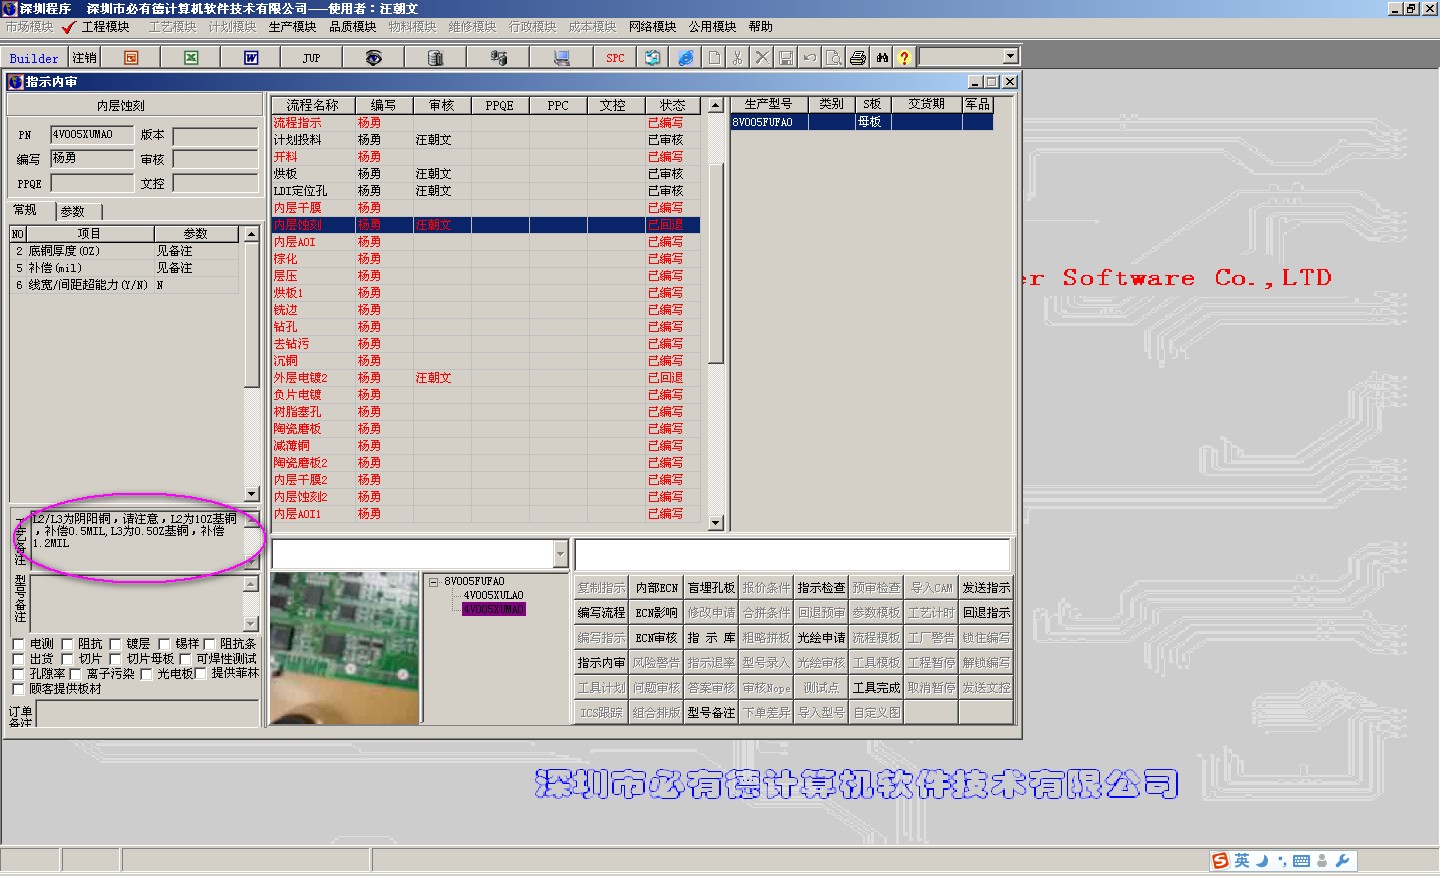Open the 生产模块 menu

(x=292, y=27)
